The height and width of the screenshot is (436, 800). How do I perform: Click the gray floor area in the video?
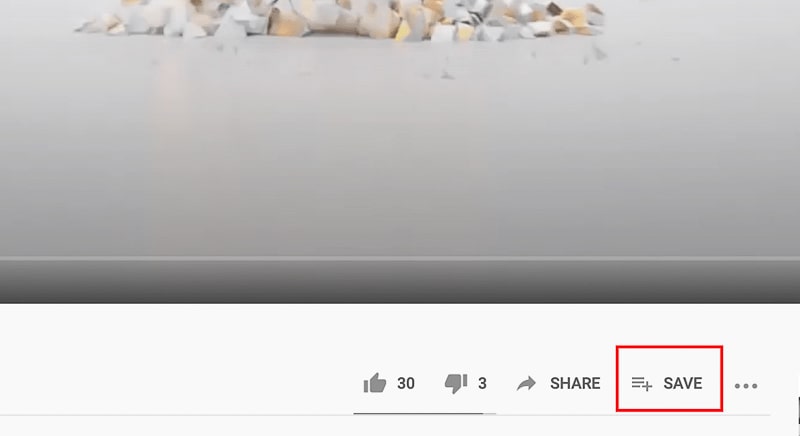[x=400, y=153]
